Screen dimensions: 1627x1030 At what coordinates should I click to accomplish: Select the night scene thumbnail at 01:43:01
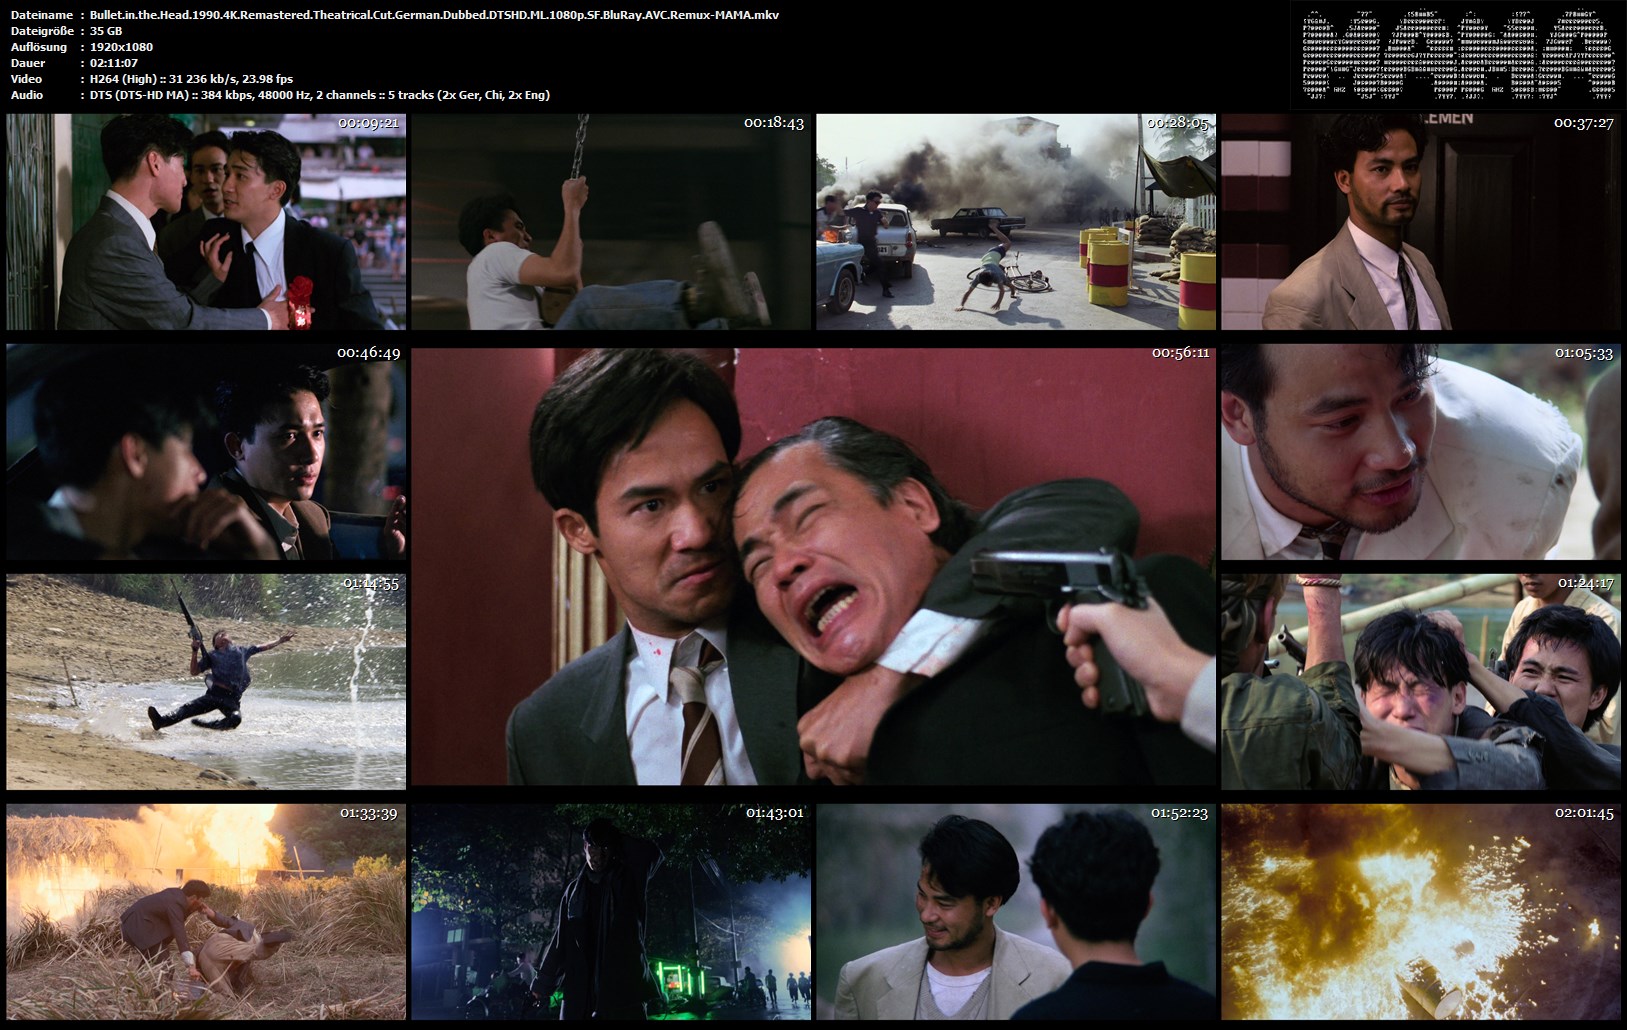click(x=611, y=912)
